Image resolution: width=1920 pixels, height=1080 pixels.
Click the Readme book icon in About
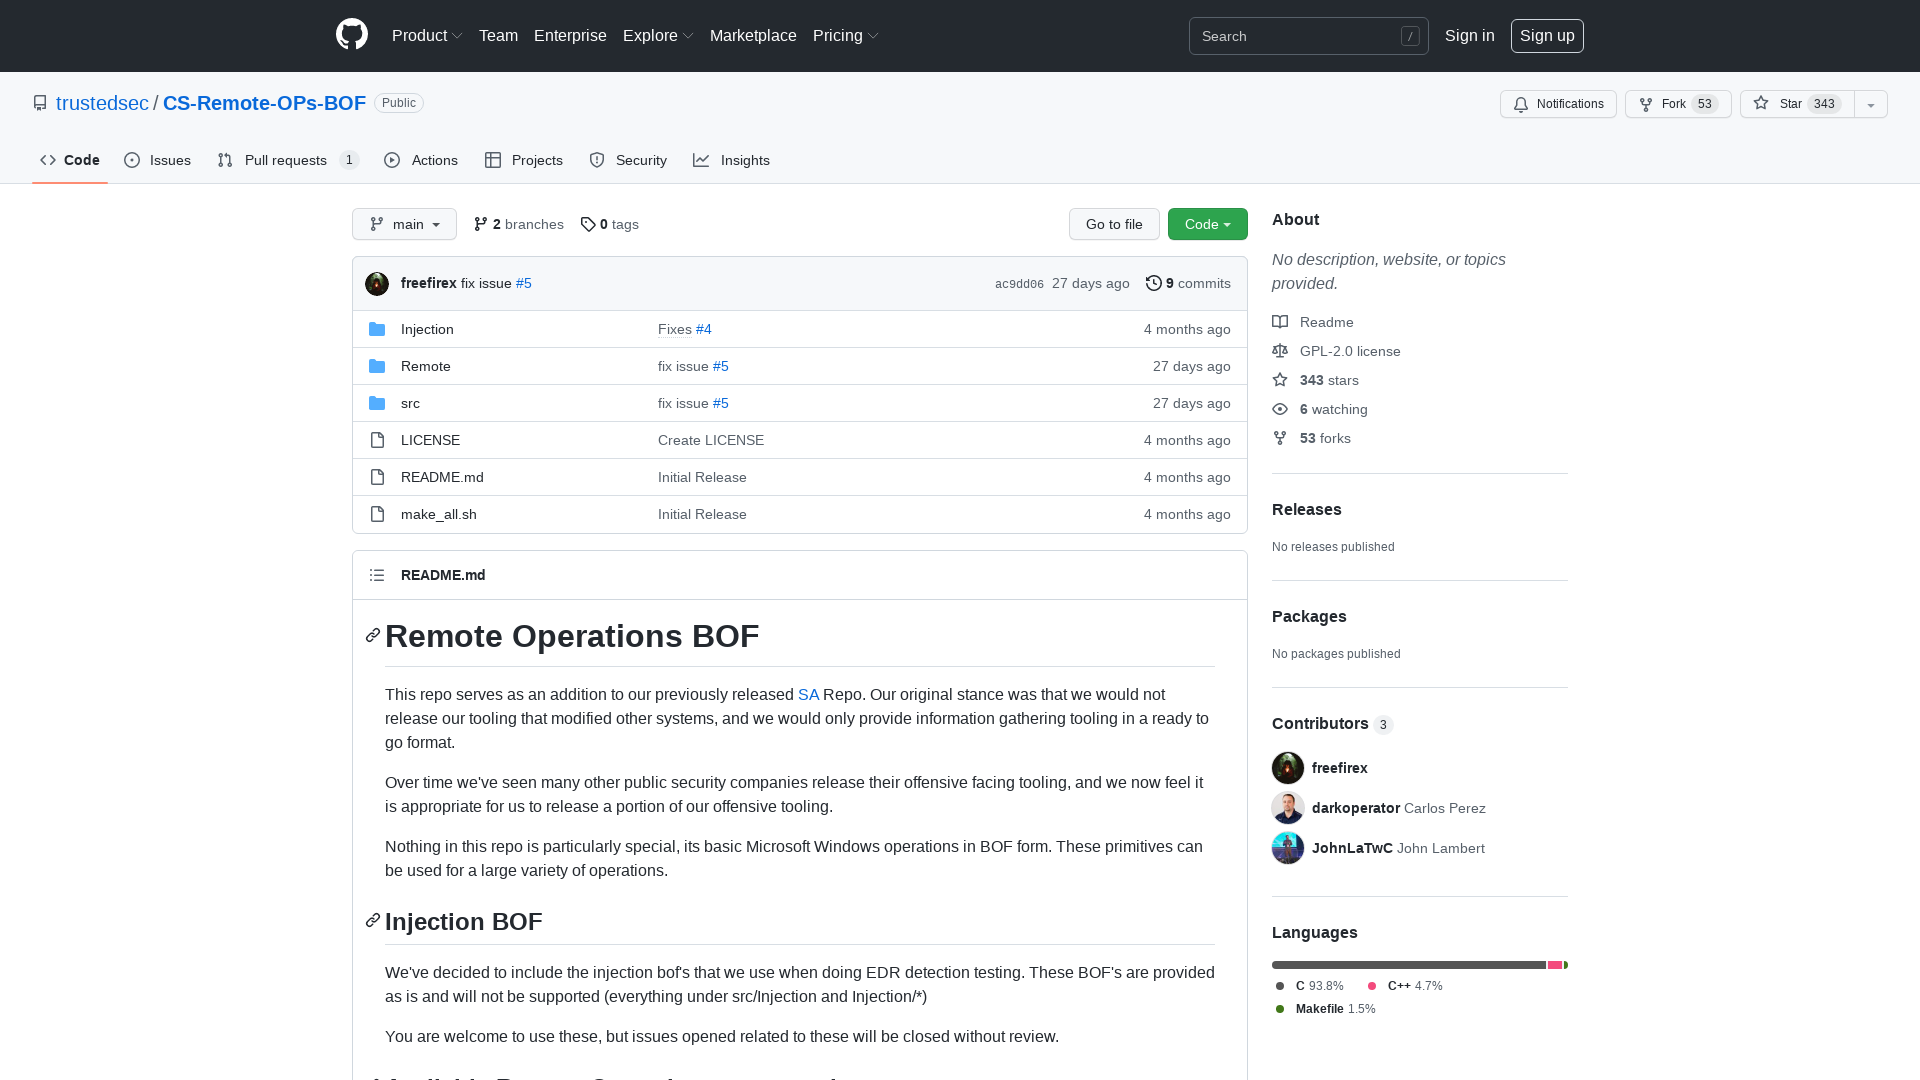(1280, 322)
